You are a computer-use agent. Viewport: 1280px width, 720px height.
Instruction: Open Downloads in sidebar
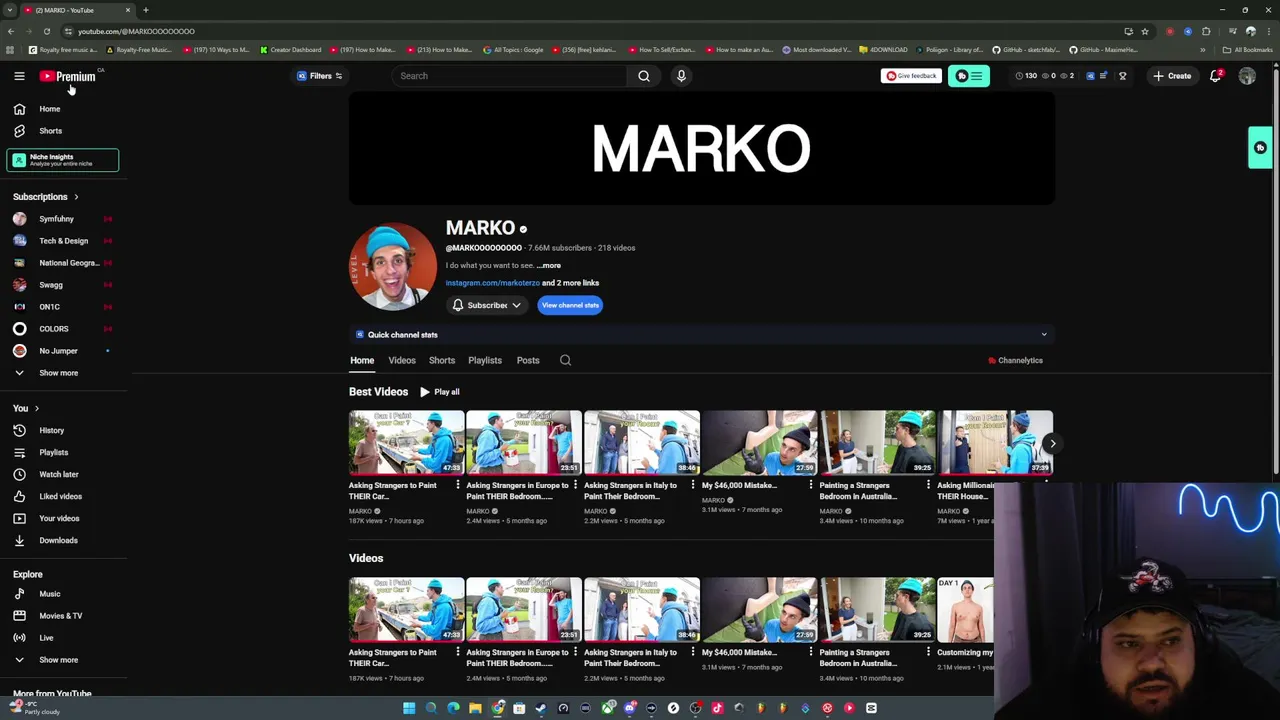(x=60, y=540)
